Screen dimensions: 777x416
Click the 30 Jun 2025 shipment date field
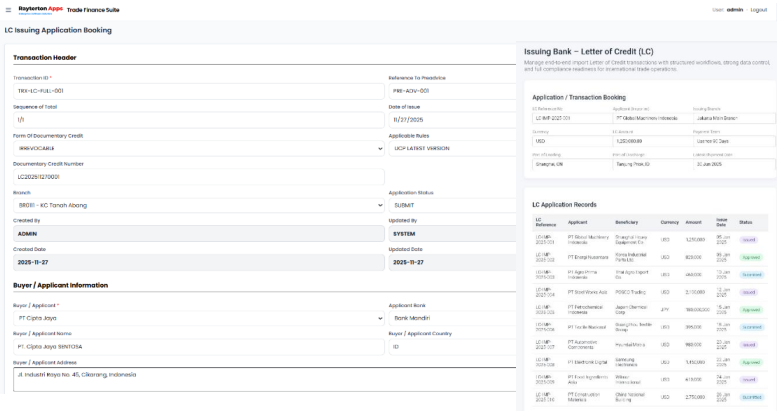pyautogui.click(x=734, y=165)
